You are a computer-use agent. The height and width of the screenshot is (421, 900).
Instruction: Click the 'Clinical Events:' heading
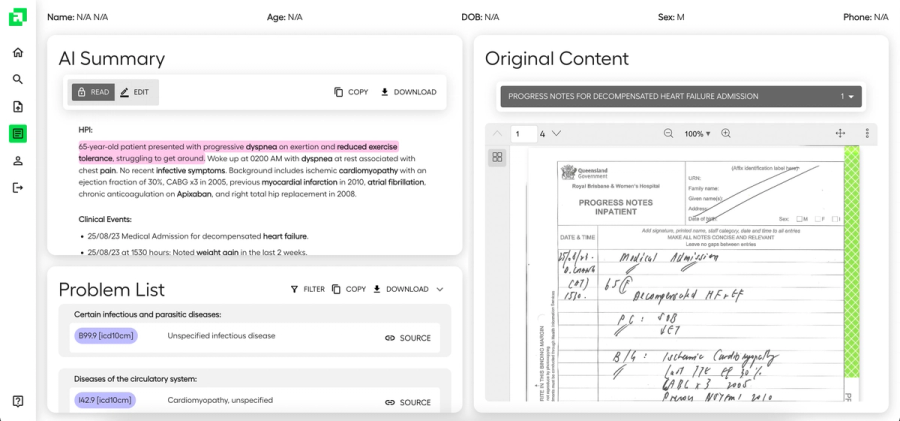pos(105,219)
